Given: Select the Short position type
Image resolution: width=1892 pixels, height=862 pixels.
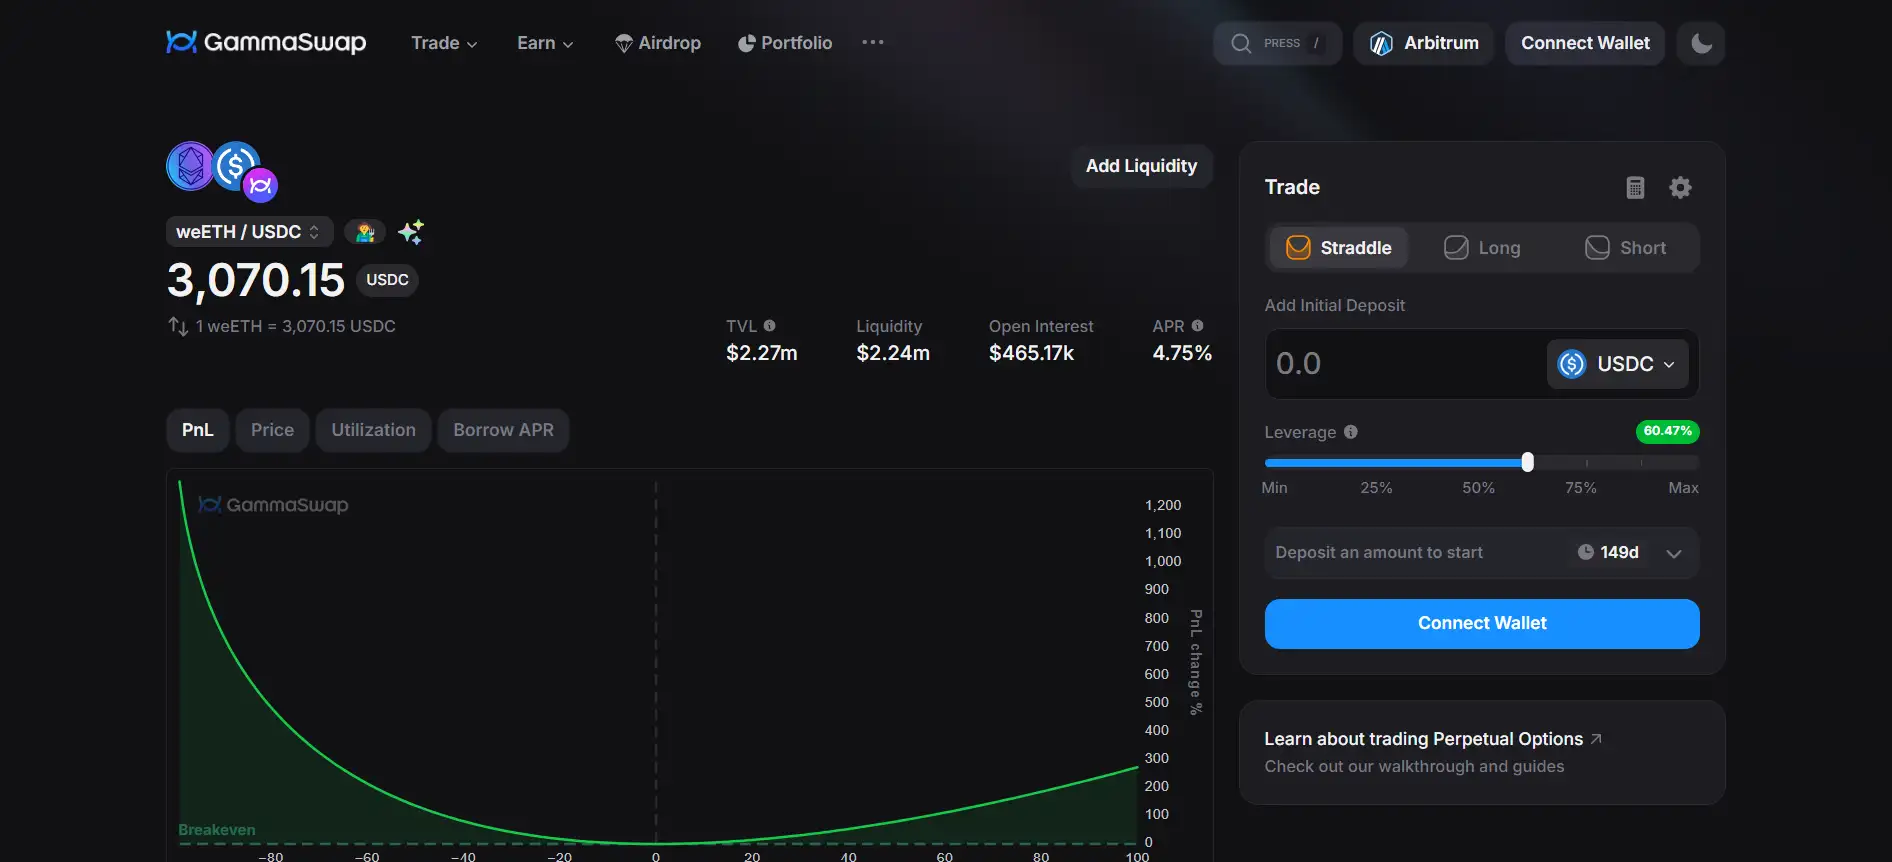Looking at the screenshot, I should (1625, 248).
